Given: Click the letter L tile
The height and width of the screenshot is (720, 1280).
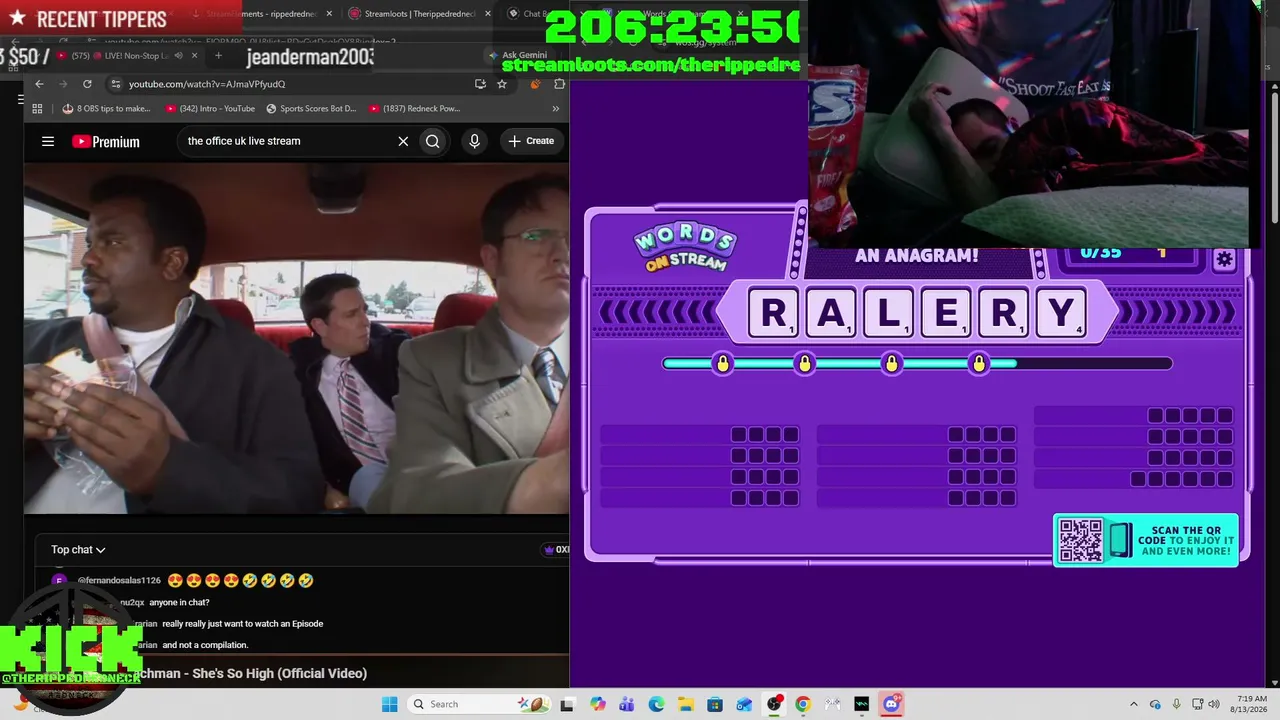Looking at the screenshot, I should [x=888, y=313].
